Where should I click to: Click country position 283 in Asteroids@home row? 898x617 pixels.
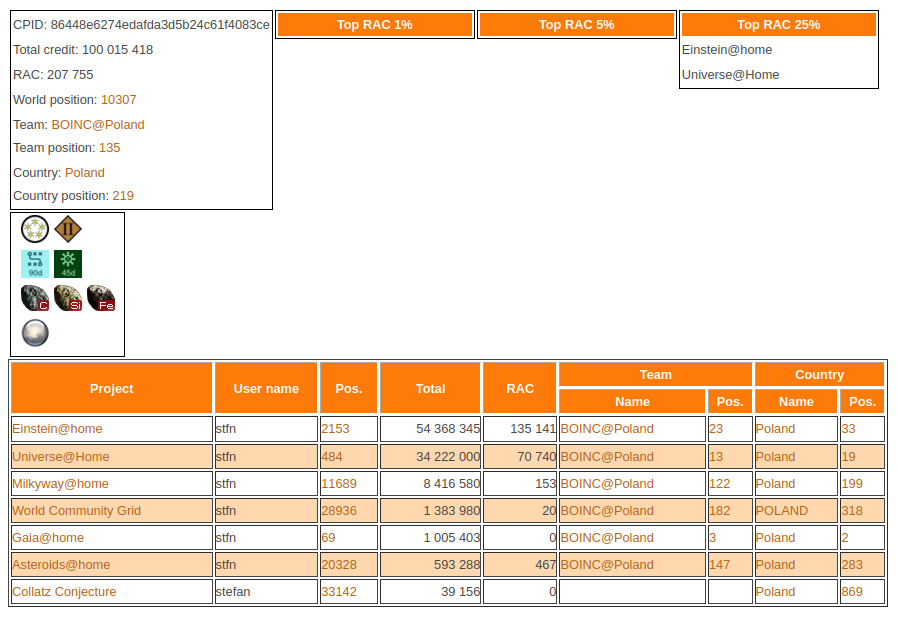[x=852, y=564]
